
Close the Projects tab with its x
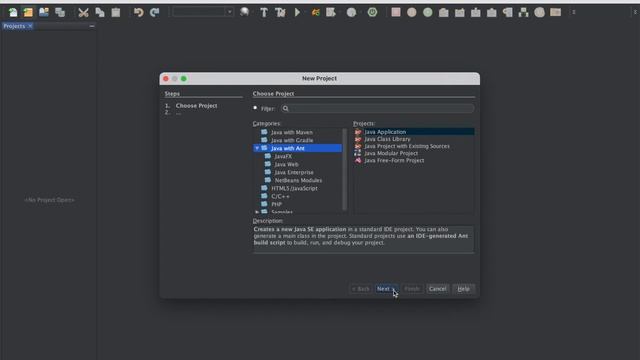tap(30, 26)
